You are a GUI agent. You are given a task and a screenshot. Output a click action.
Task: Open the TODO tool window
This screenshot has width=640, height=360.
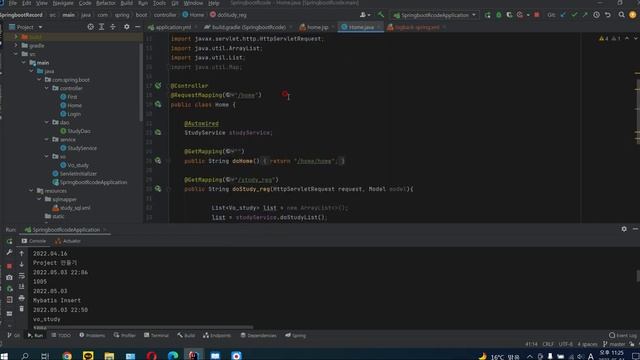pos(61,335)
